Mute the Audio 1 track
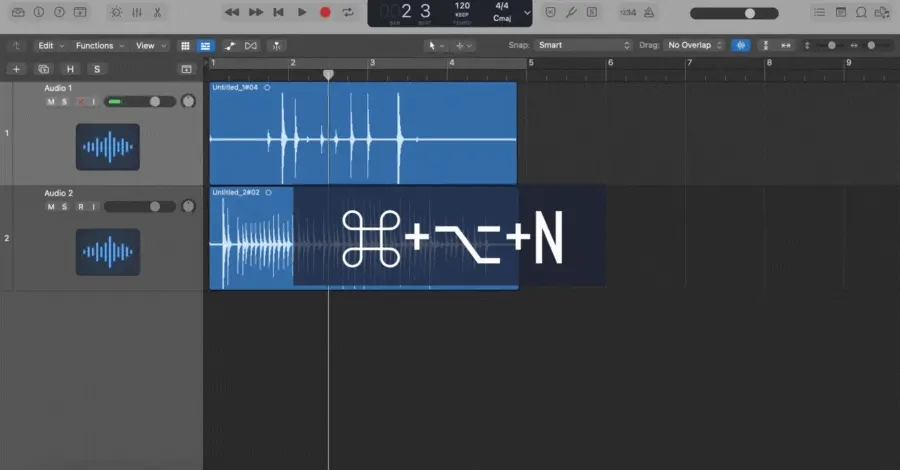The height and width of the screenshot is (470, 900). (x=51, y=102)
